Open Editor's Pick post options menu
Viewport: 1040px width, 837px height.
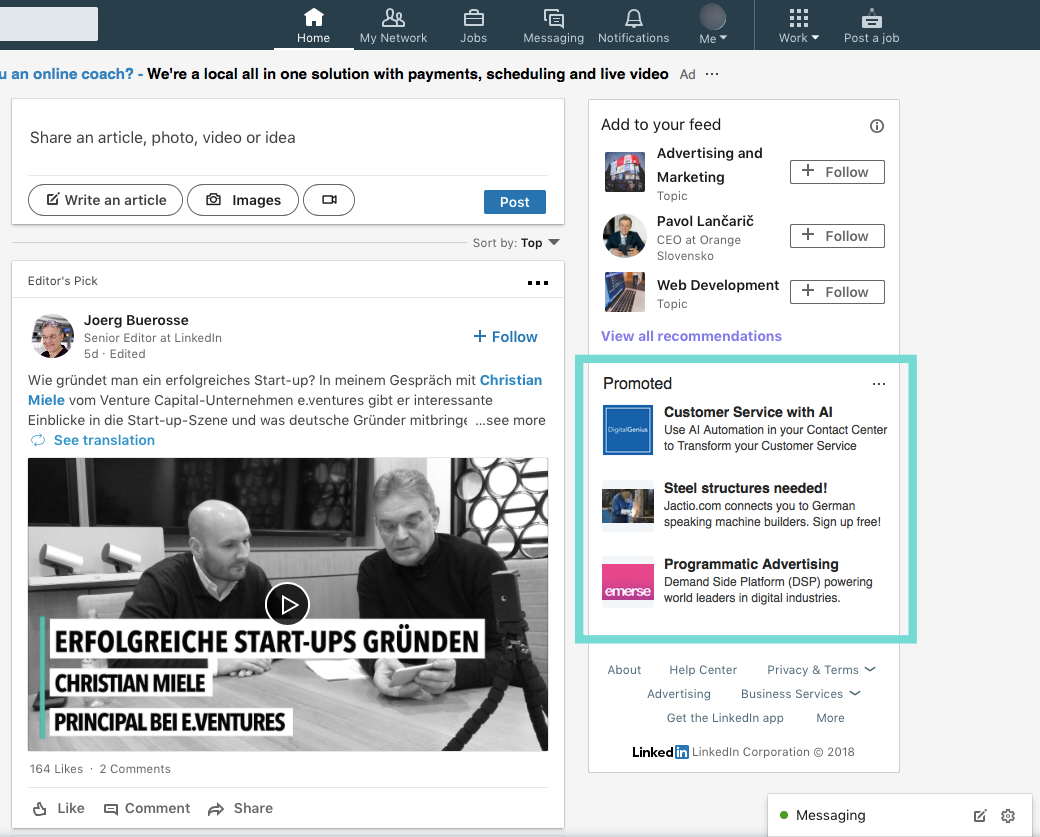tap(538, 283)
